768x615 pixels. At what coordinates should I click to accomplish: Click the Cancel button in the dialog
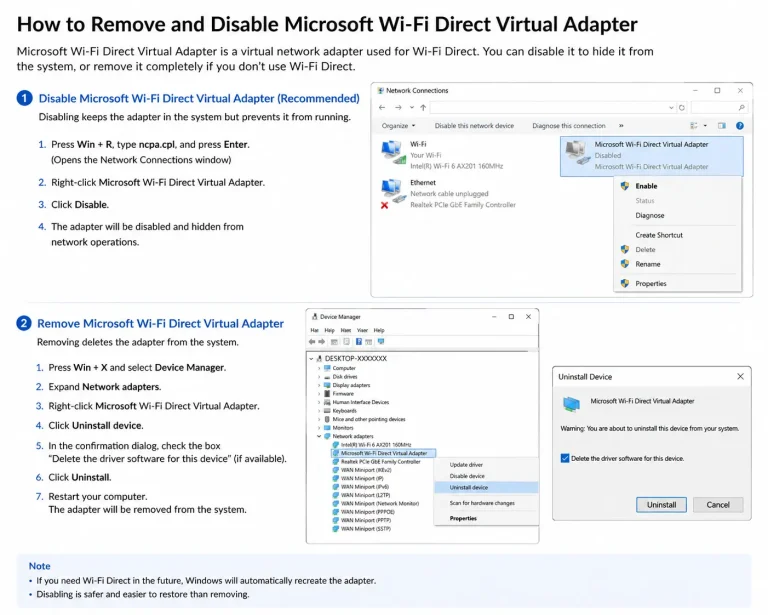(718, 505)
